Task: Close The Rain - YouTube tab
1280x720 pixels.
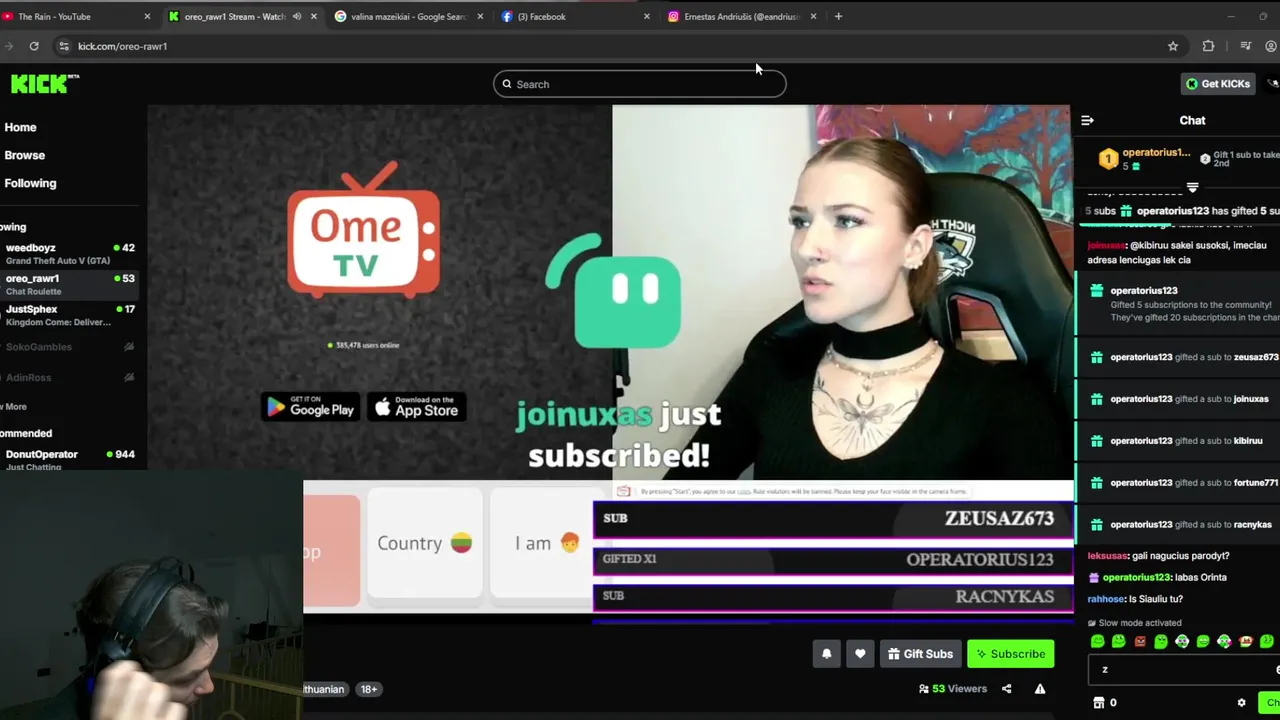Action: [x=147, y=16]
